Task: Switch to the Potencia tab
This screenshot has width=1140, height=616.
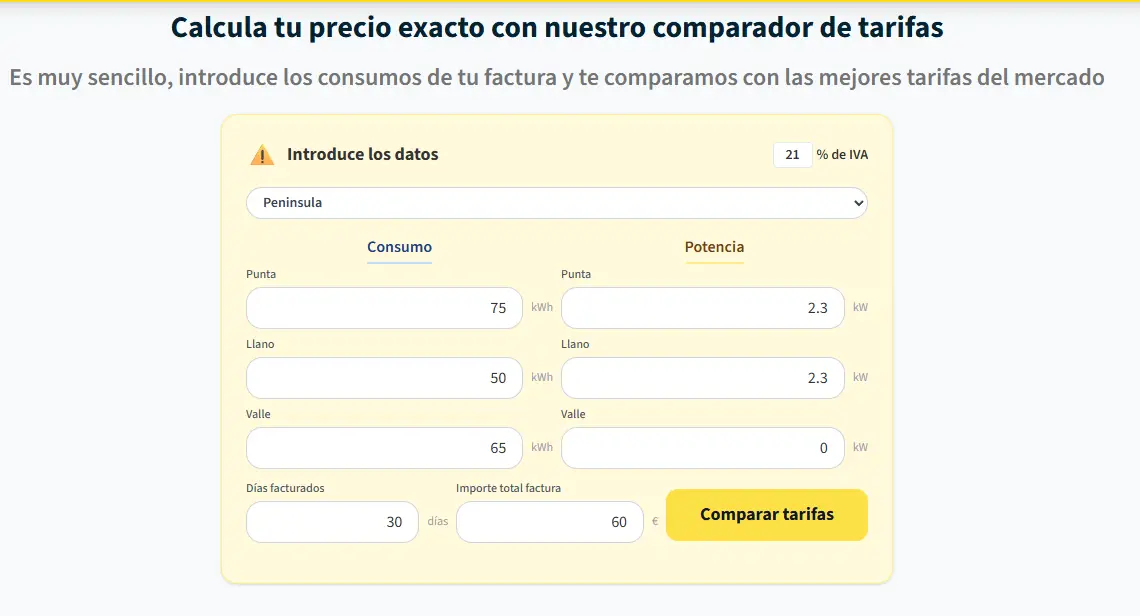Action: (x=714, y=247)
